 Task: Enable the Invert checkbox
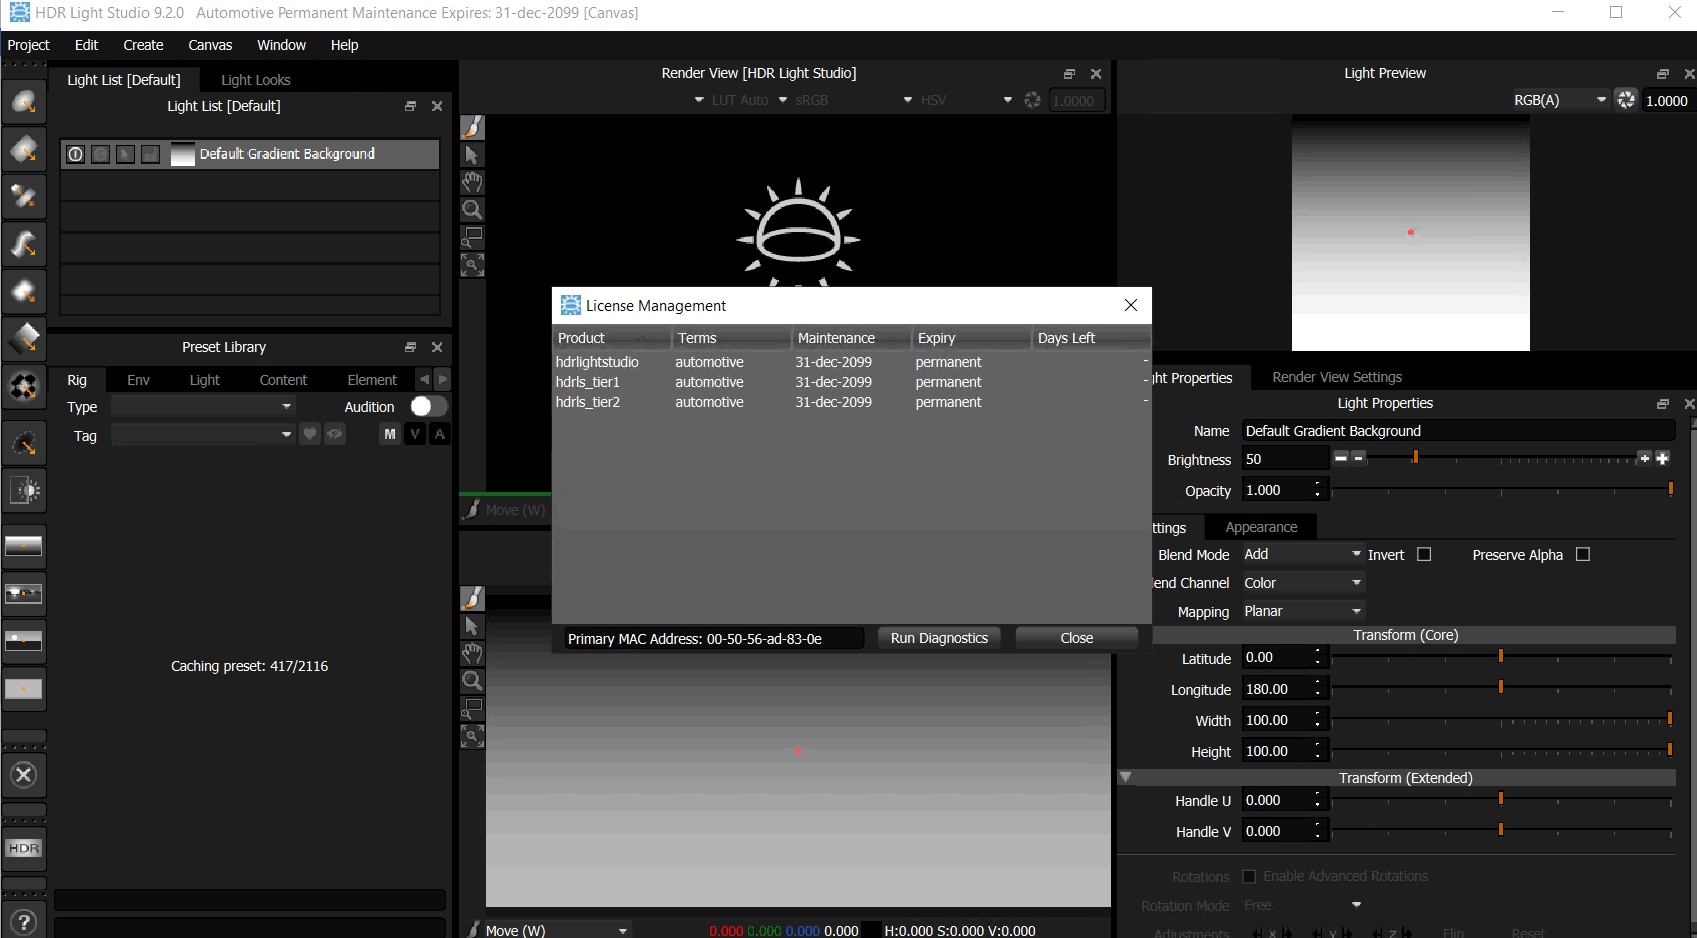coord(1424,554)
